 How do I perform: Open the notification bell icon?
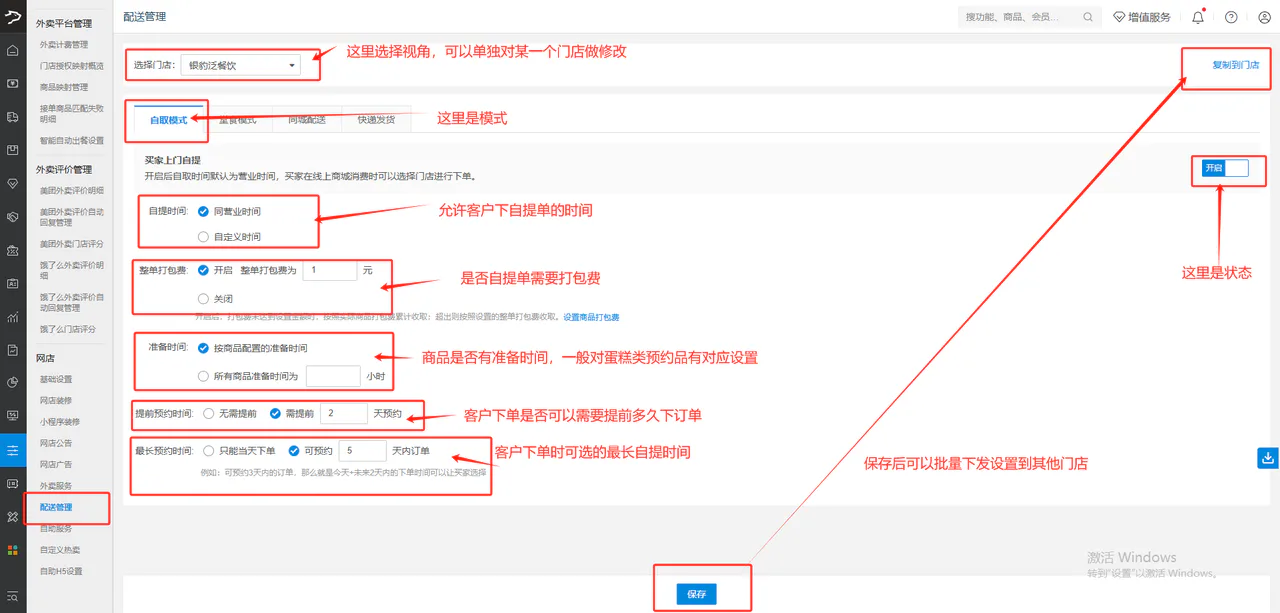[x=1198, y=17]
